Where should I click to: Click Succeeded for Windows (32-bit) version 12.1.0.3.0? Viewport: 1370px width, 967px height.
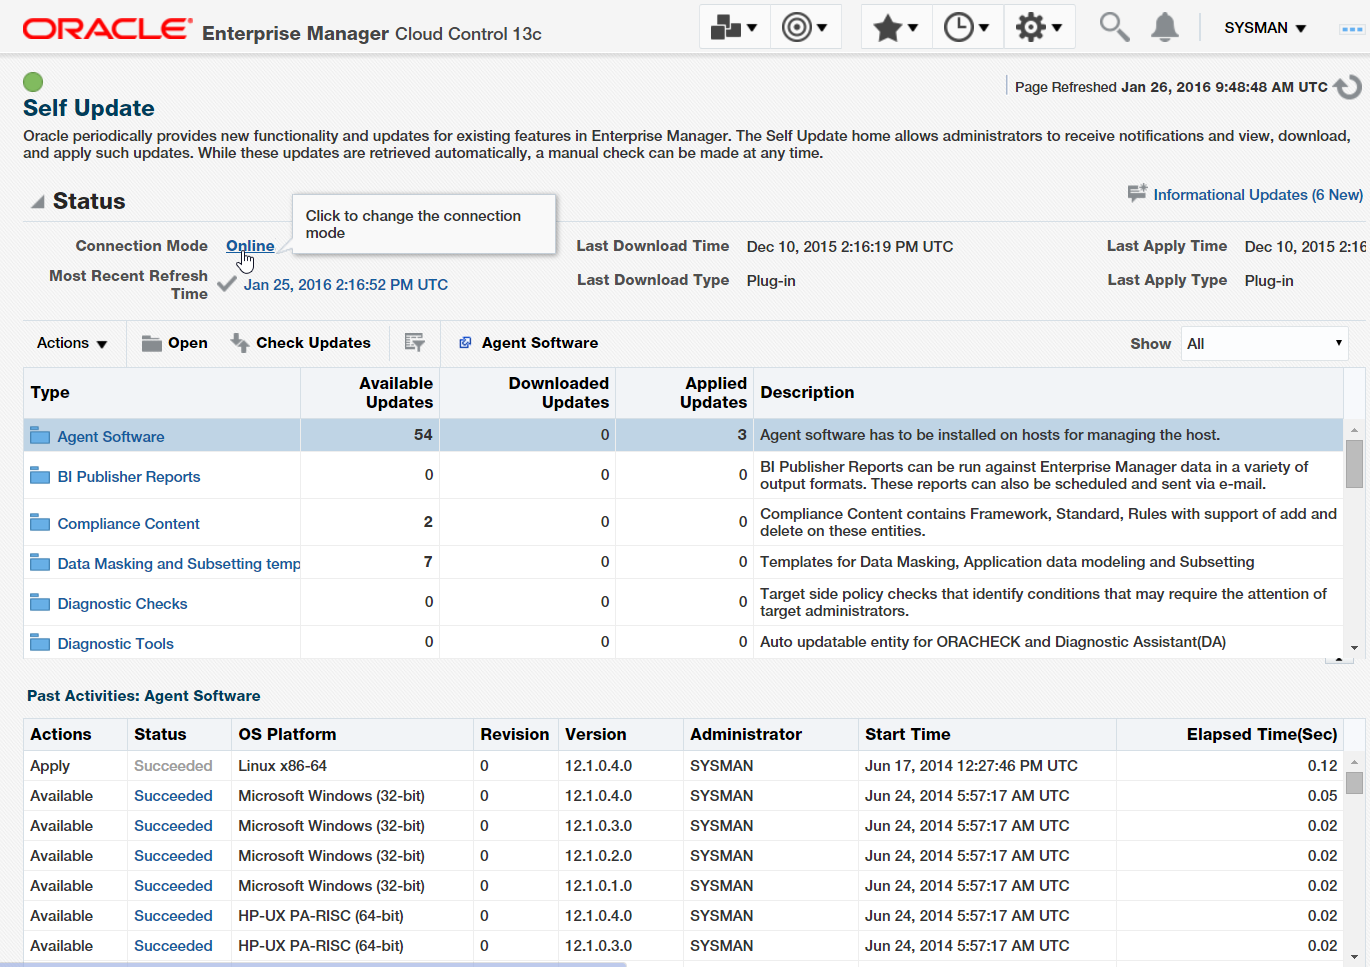coord(173,826)
